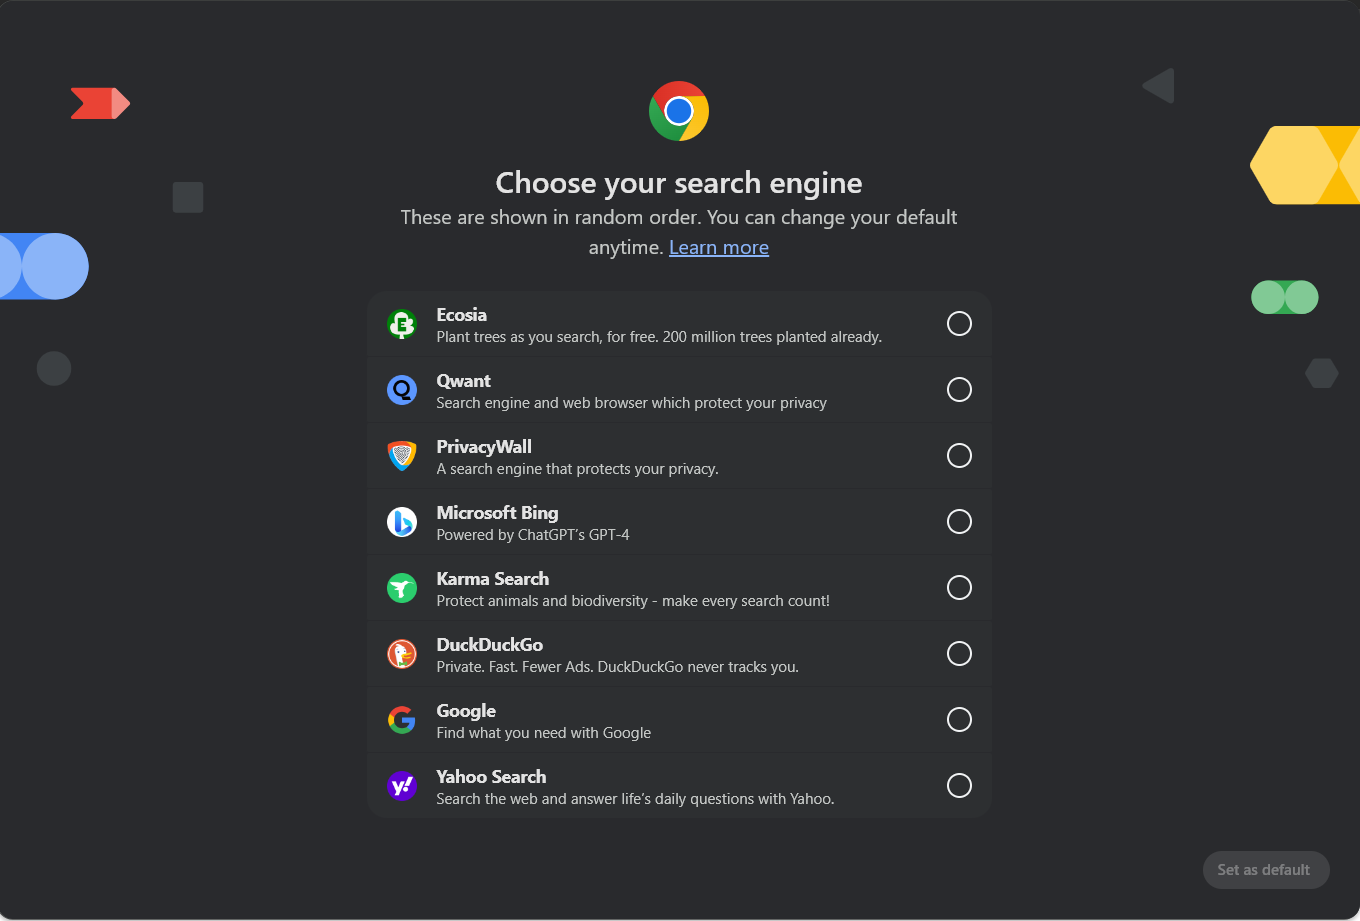1360x921 pixels.
Task: Click the Ecosia tree logo icon
Action: point(402,324)
